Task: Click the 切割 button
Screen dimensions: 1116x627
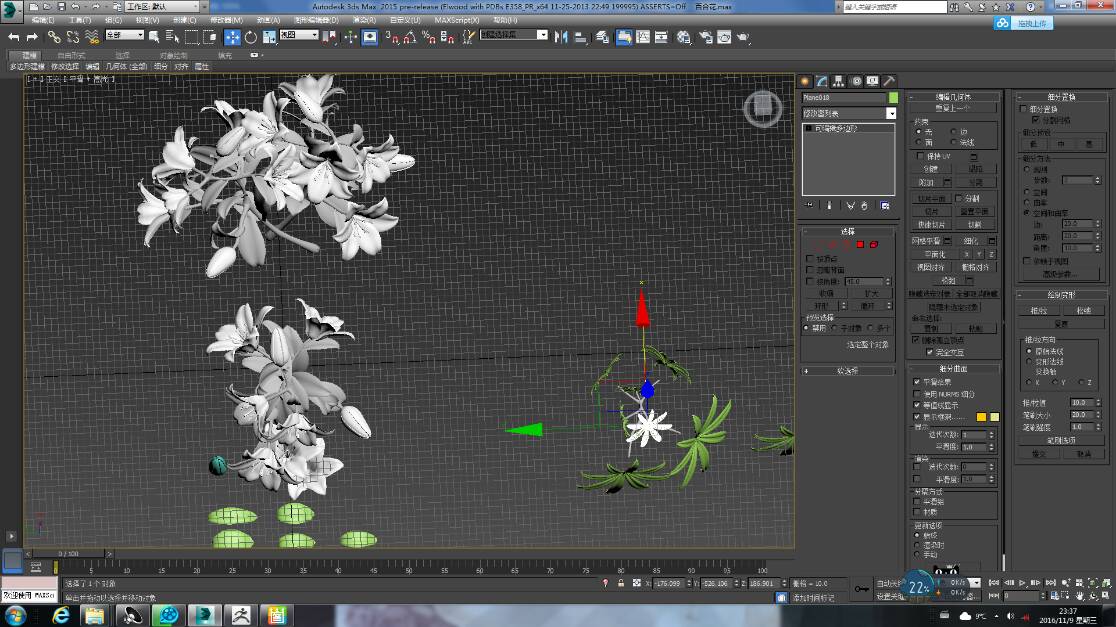Action: click(974, 224)
